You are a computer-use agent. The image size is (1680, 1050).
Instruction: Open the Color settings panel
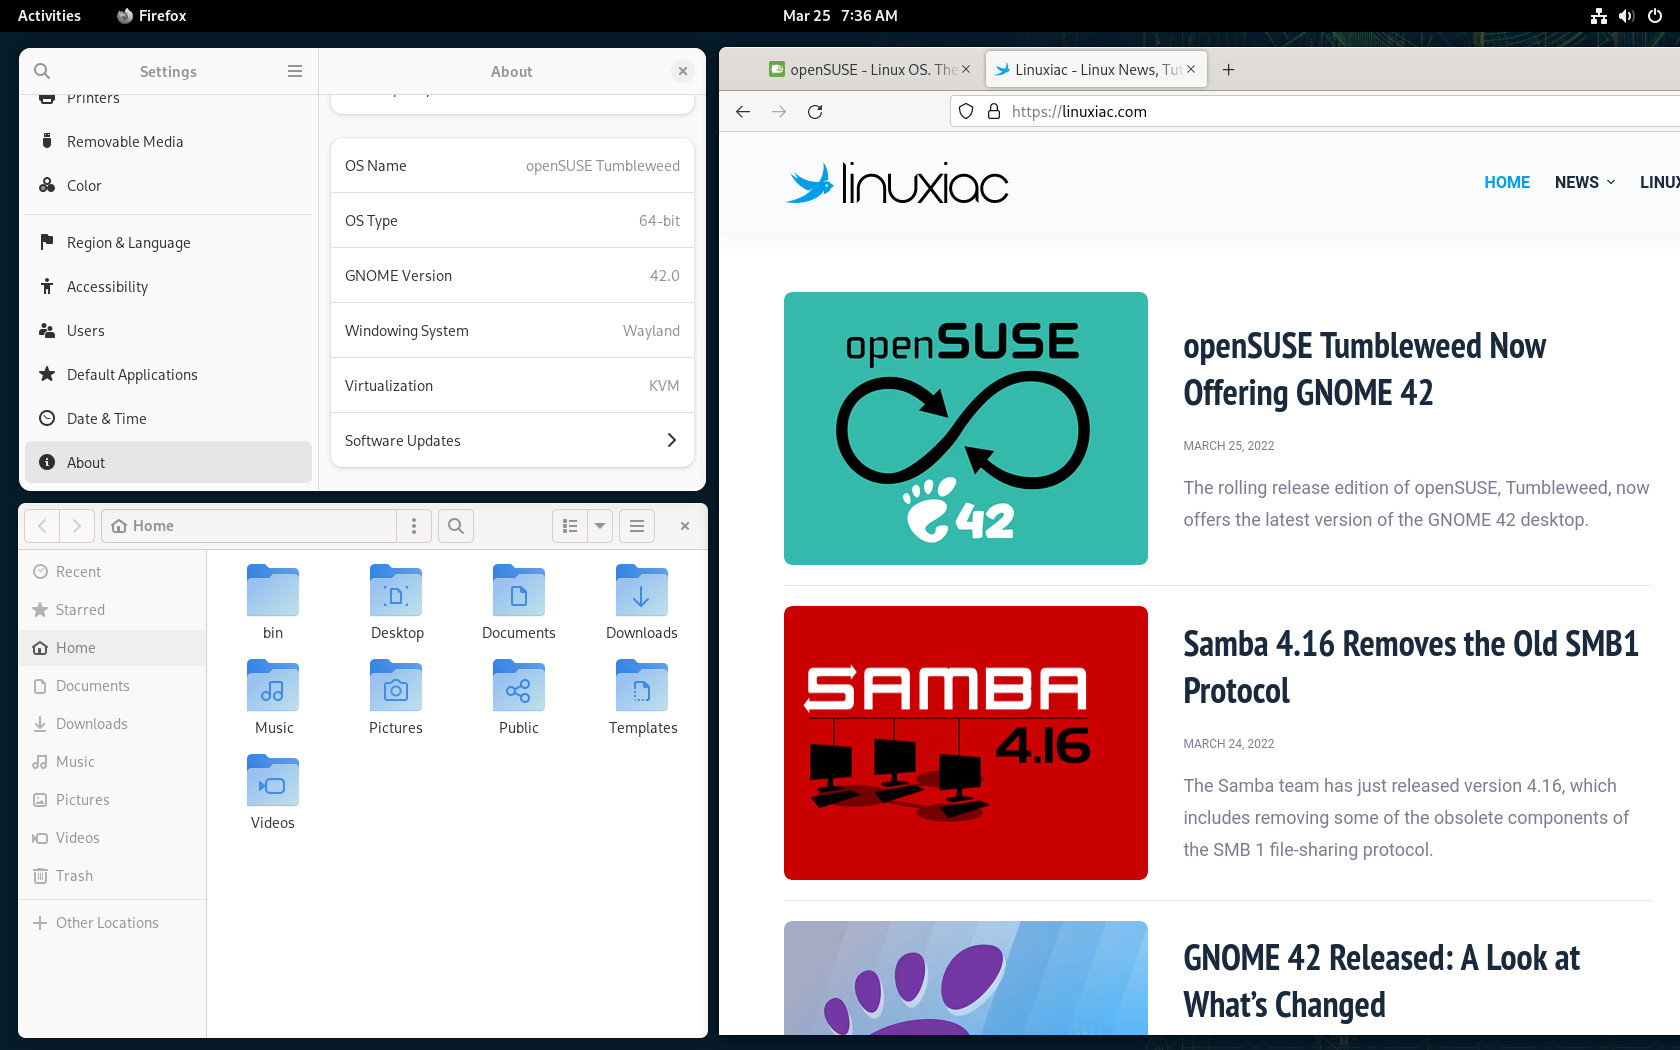(168, 186)
